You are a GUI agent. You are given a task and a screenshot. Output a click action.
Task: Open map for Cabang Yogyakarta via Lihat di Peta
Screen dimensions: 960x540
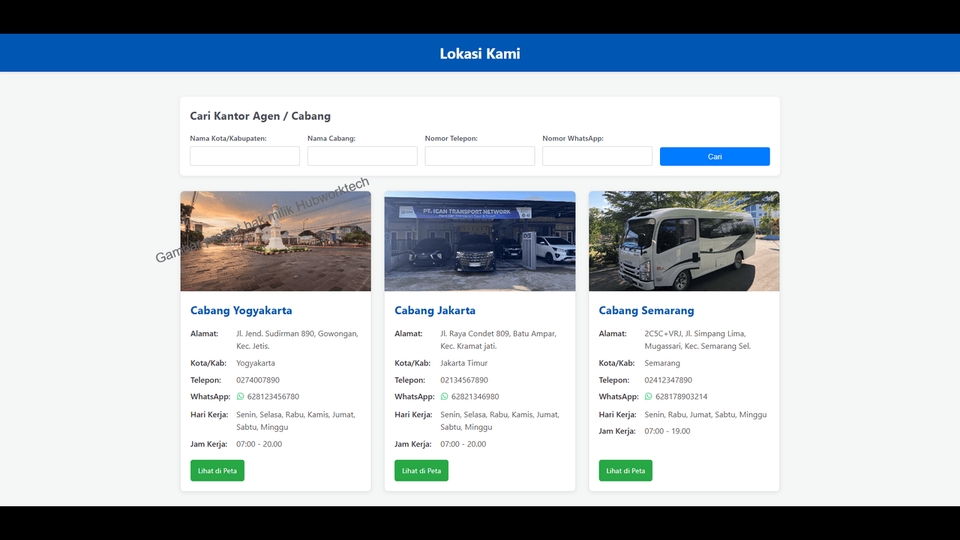tap(217, 471)
